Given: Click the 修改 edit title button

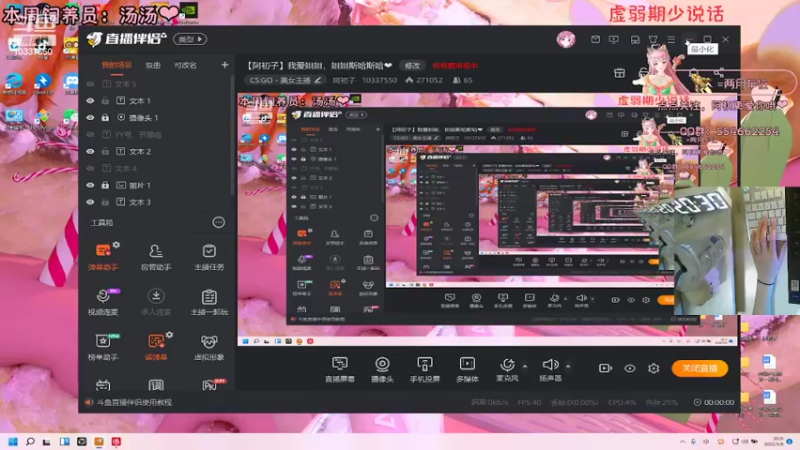Looking at the screenshot, I should pyautogui.click(x=412, y=66).
